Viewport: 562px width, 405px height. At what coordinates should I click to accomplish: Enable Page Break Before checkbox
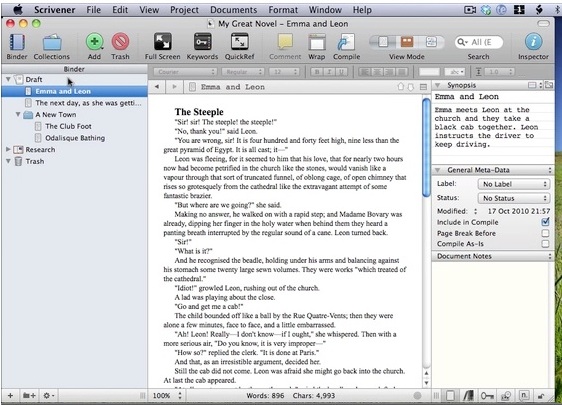coord(545,233)
